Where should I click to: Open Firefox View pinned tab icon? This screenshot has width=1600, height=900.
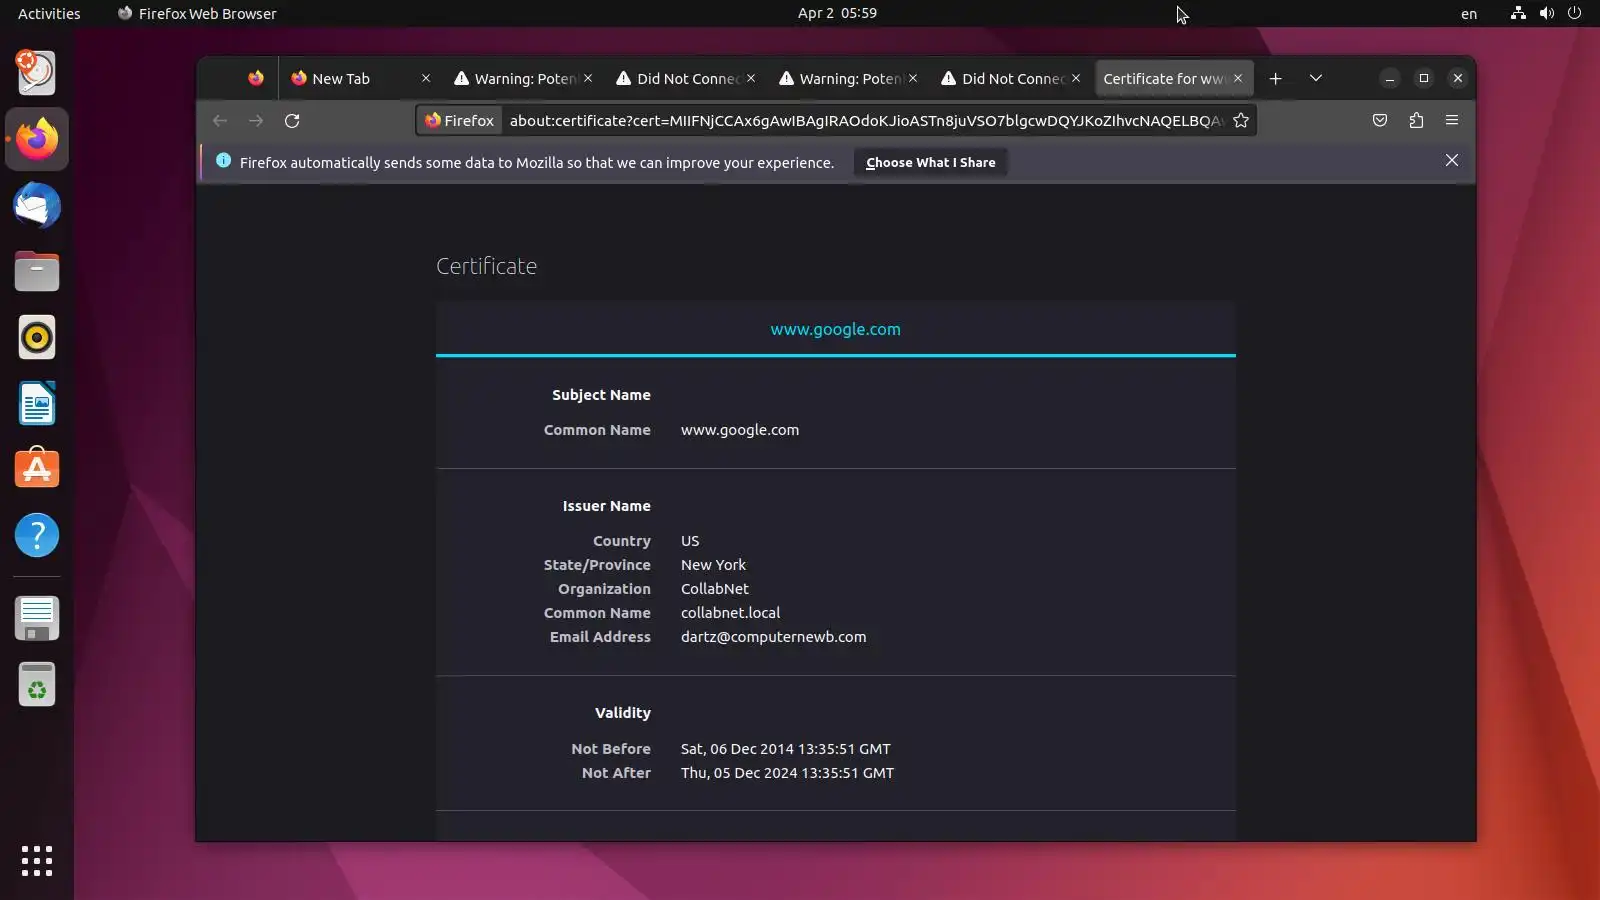pos(256,78)
